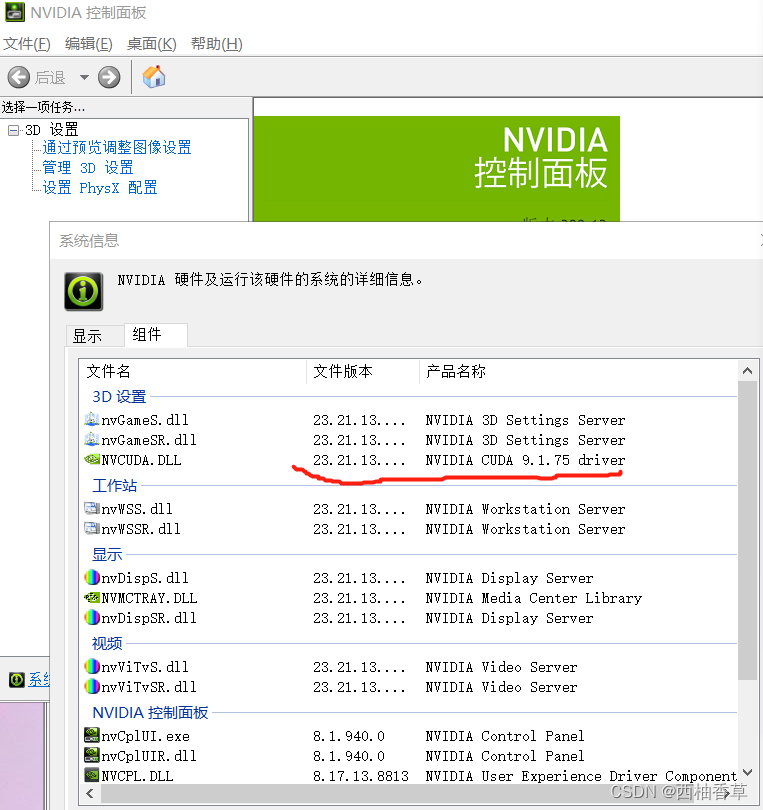Click the vertical scrollbar thumb in the file list
This screenshot has width=763, height=810.
747,531
